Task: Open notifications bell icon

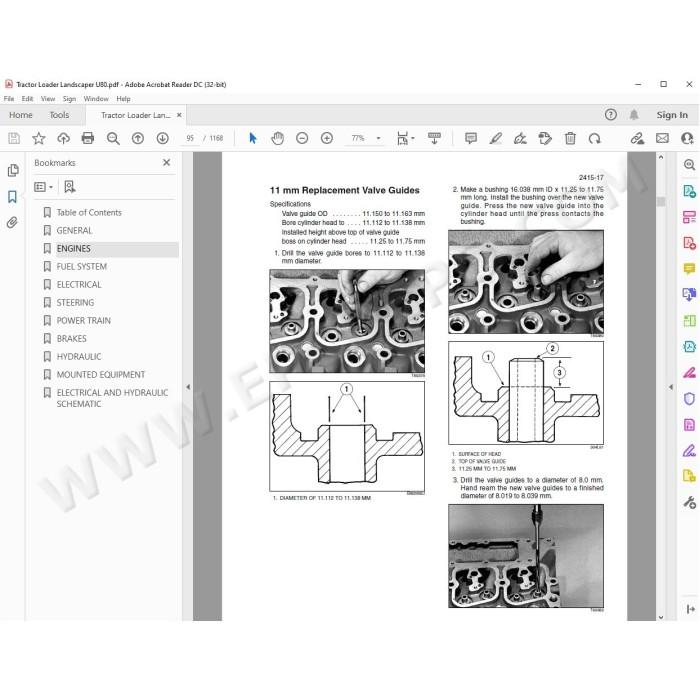Action: (x=634, y=115)
